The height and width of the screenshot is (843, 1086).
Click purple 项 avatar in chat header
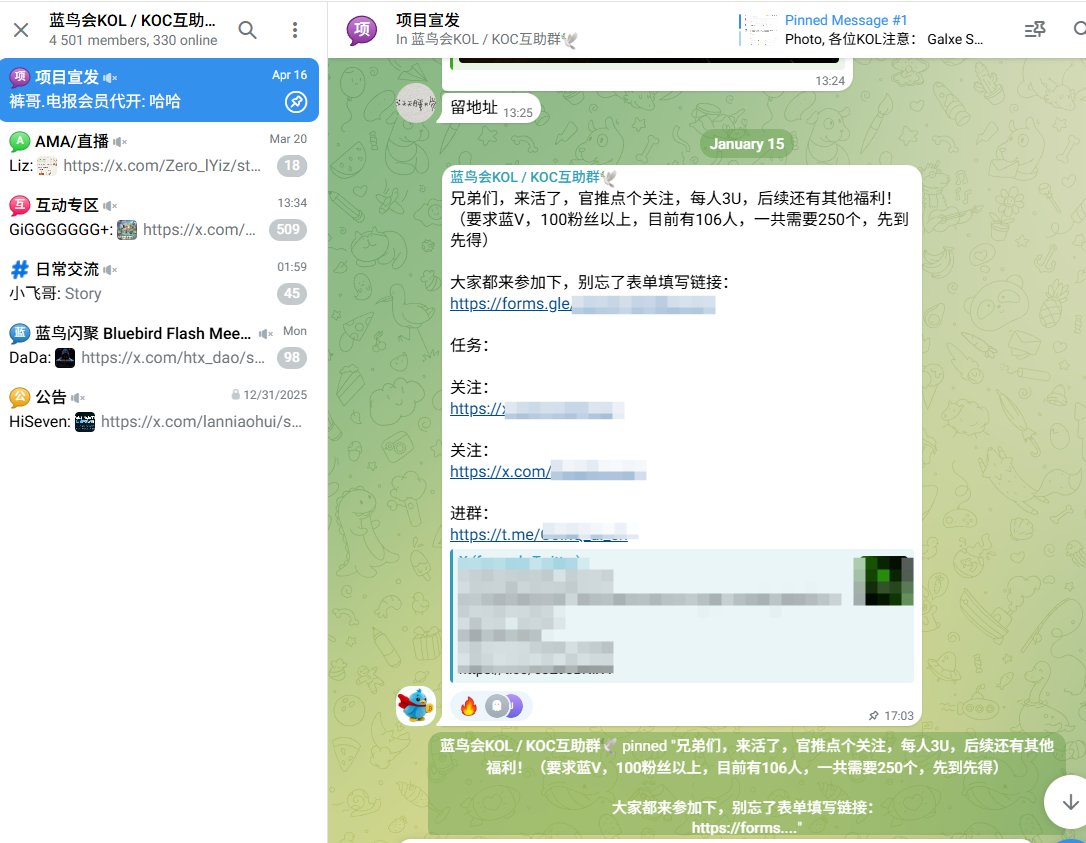pos(362,30)
